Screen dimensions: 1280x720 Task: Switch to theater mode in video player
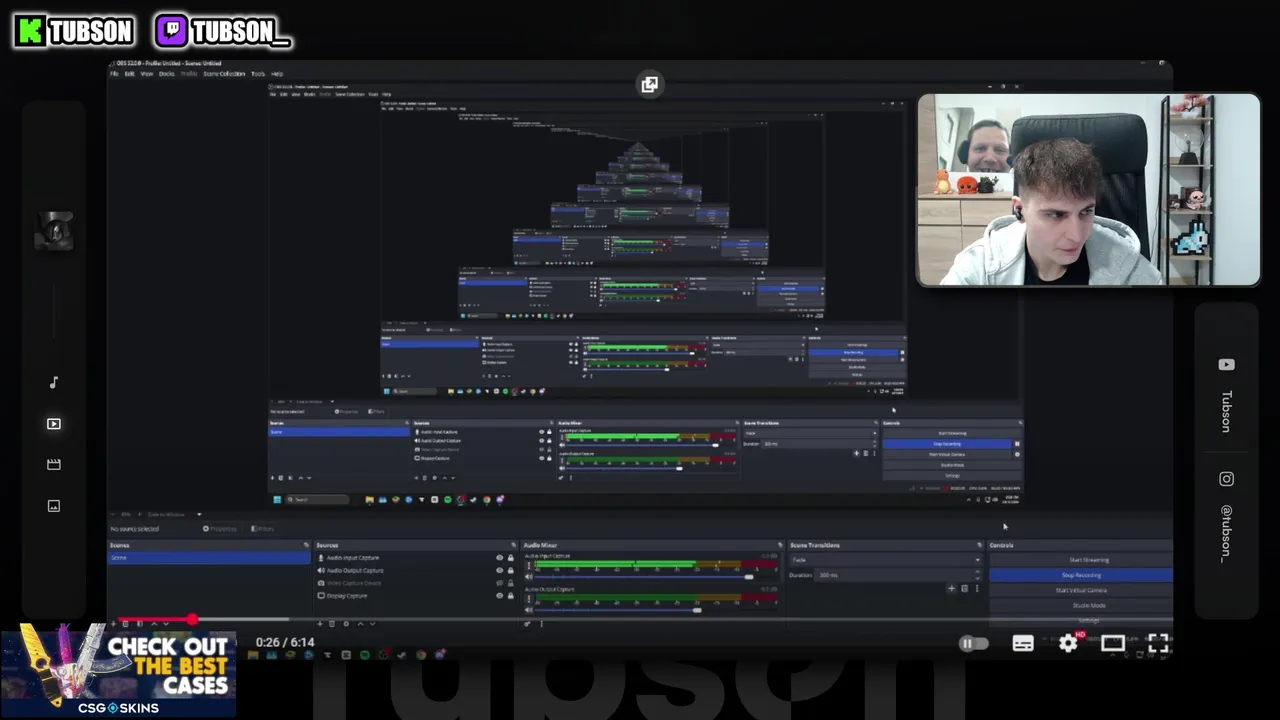pos(1113,644)
